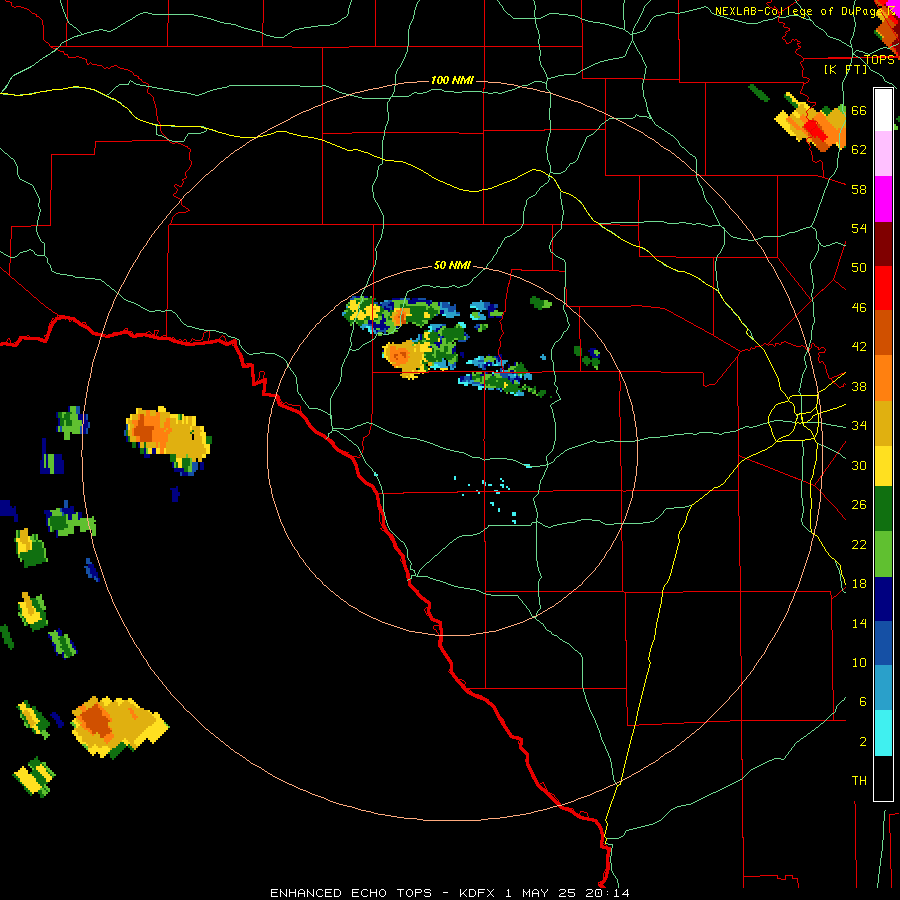Click the medium blue legend swatch

883,643
